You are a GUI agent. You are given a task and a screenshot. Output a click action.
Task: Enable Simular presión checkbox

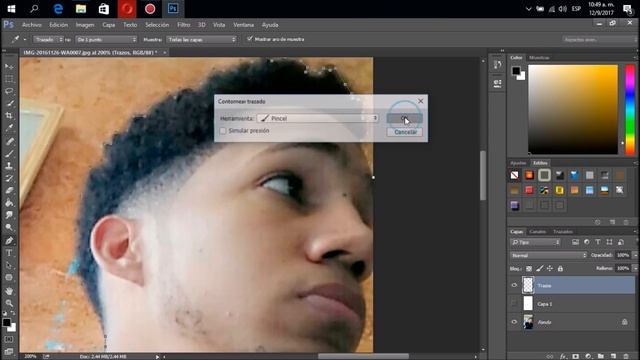click(x=223, y=131)
